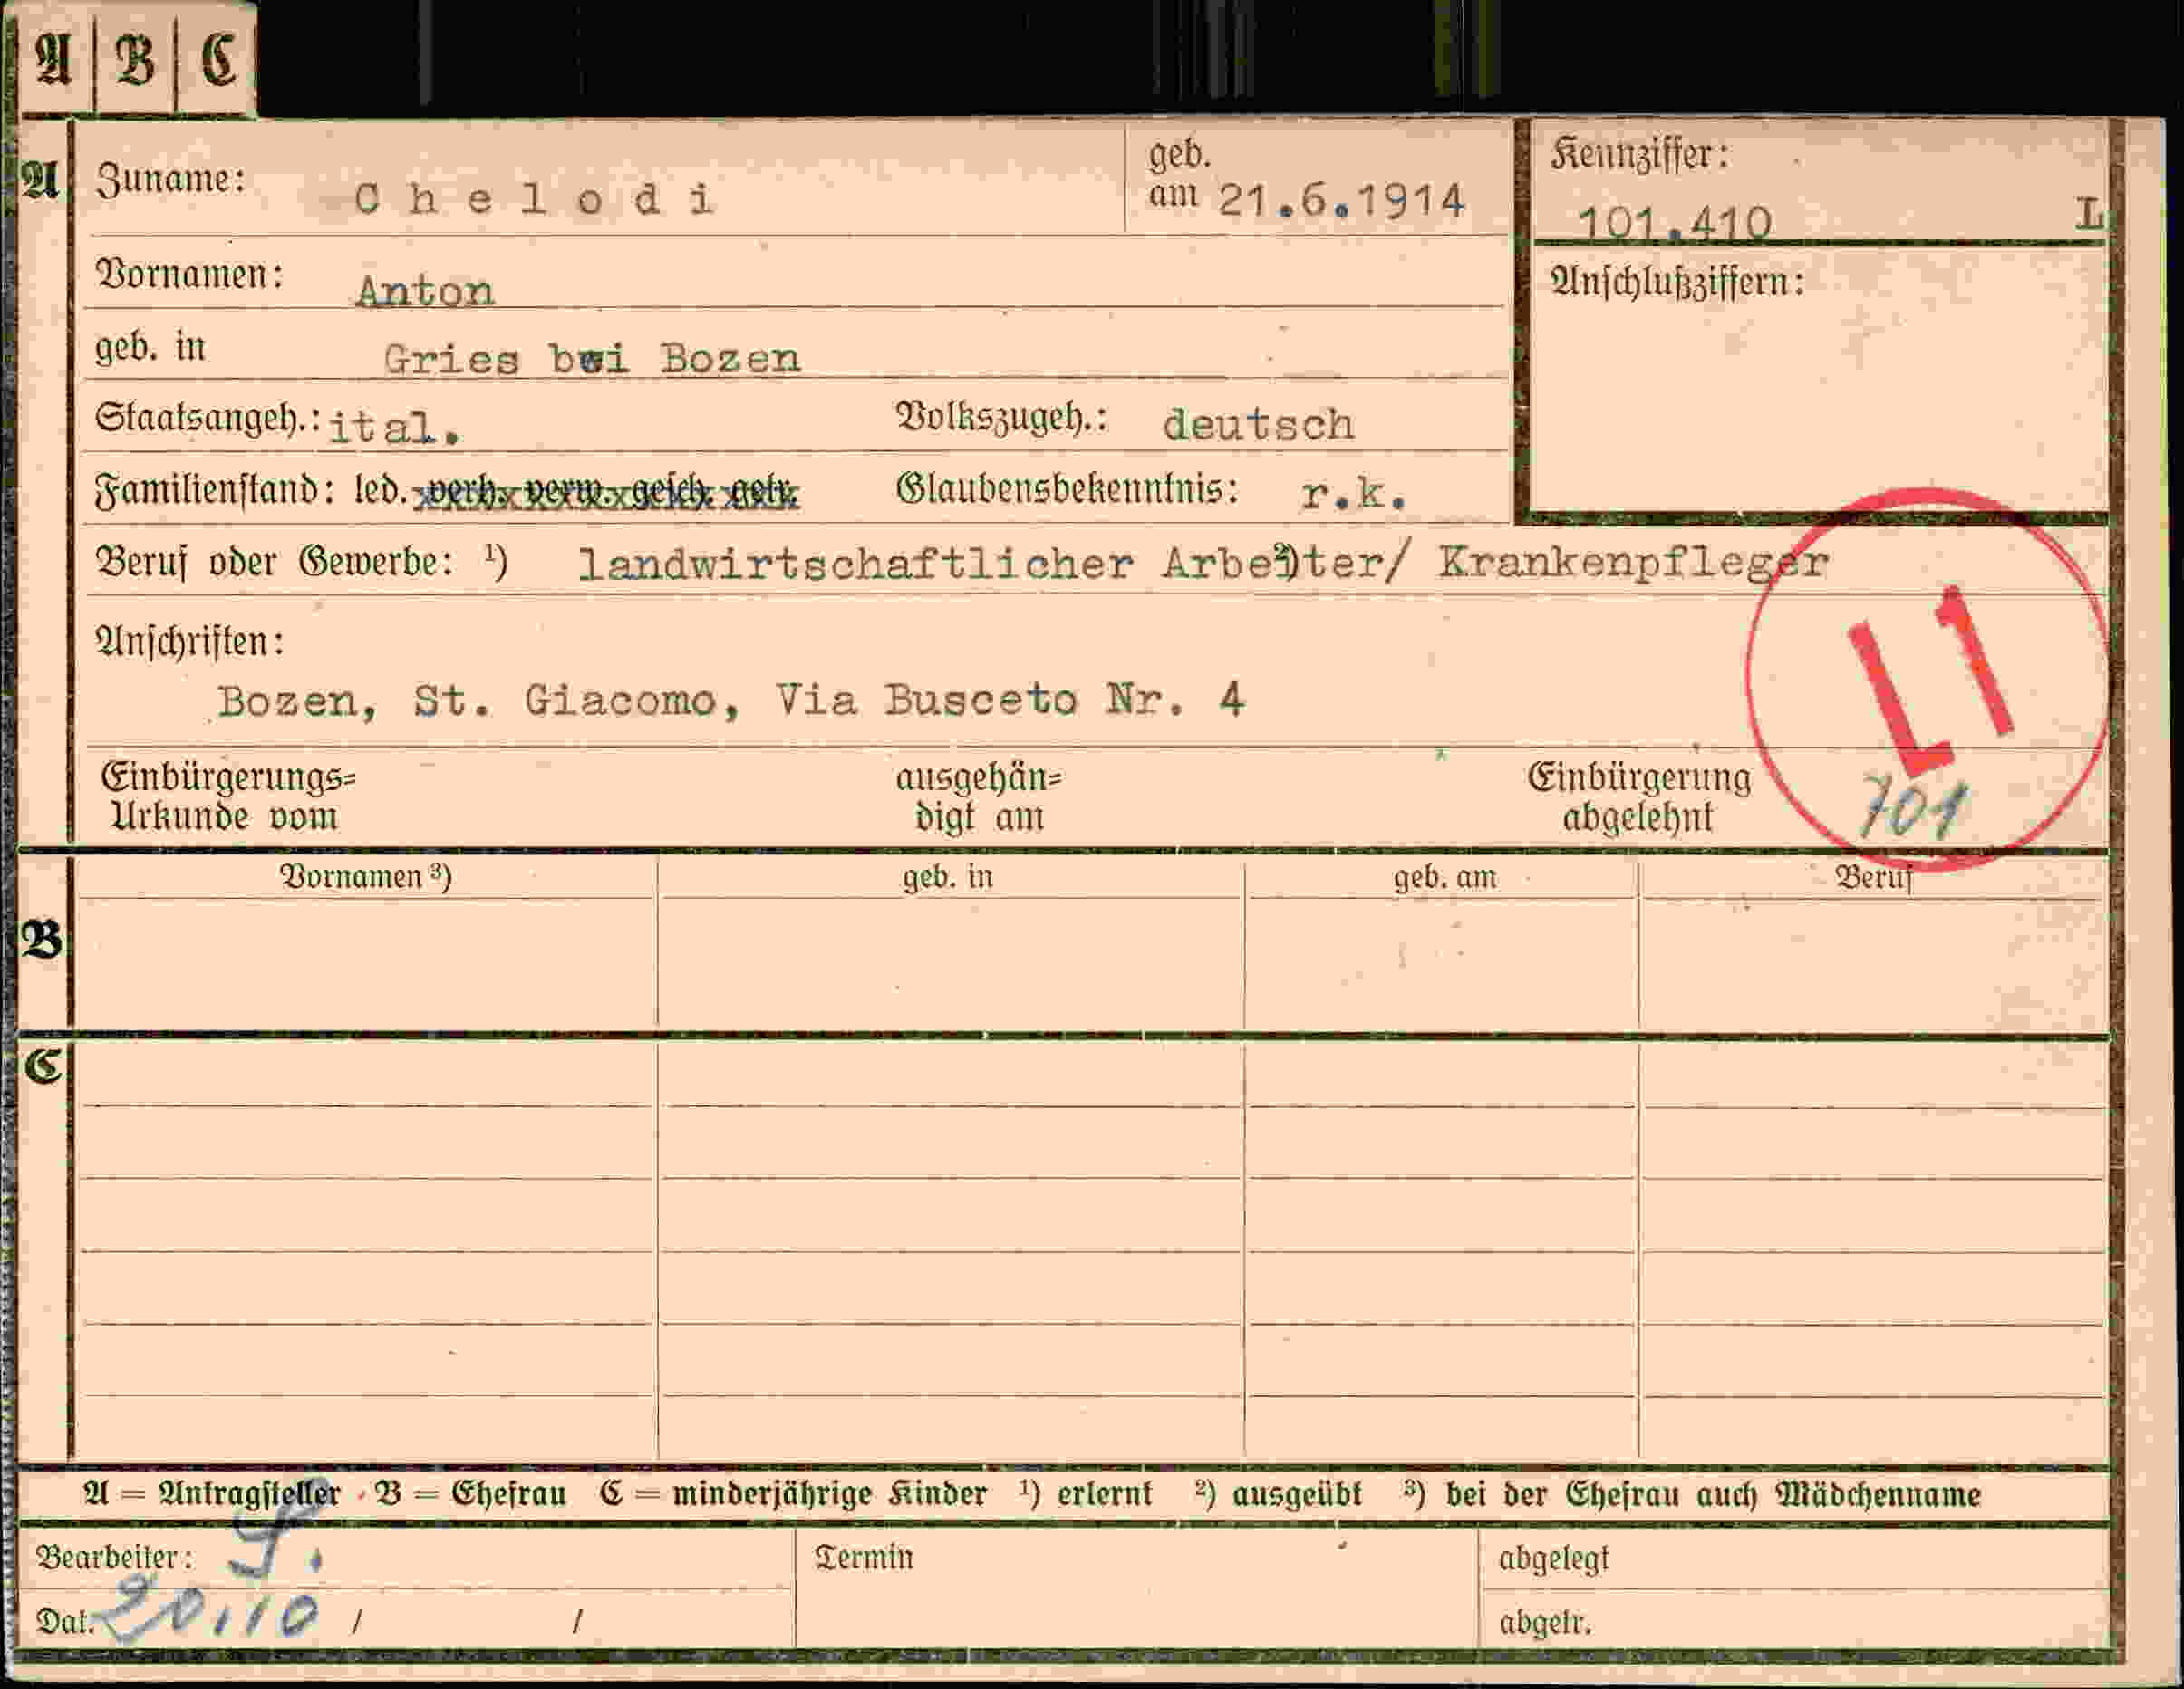Image resolution: width=2184 pixels, height=1689 pixels.
Task: Click the 'ausgehändigt am' label
Action: pos(979,797)
